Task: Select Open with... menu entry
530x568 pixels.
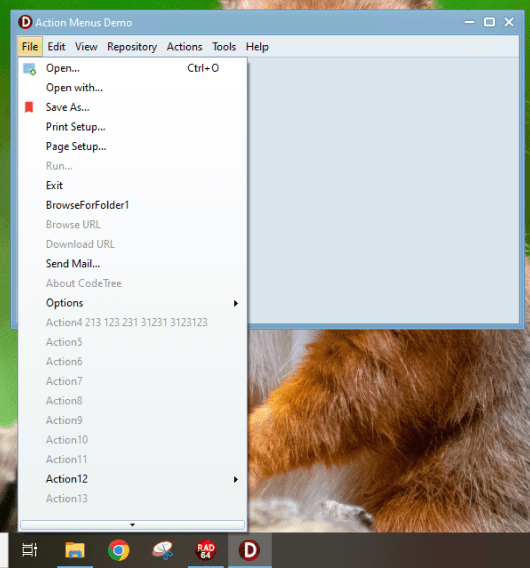Action: click(133, 88)
